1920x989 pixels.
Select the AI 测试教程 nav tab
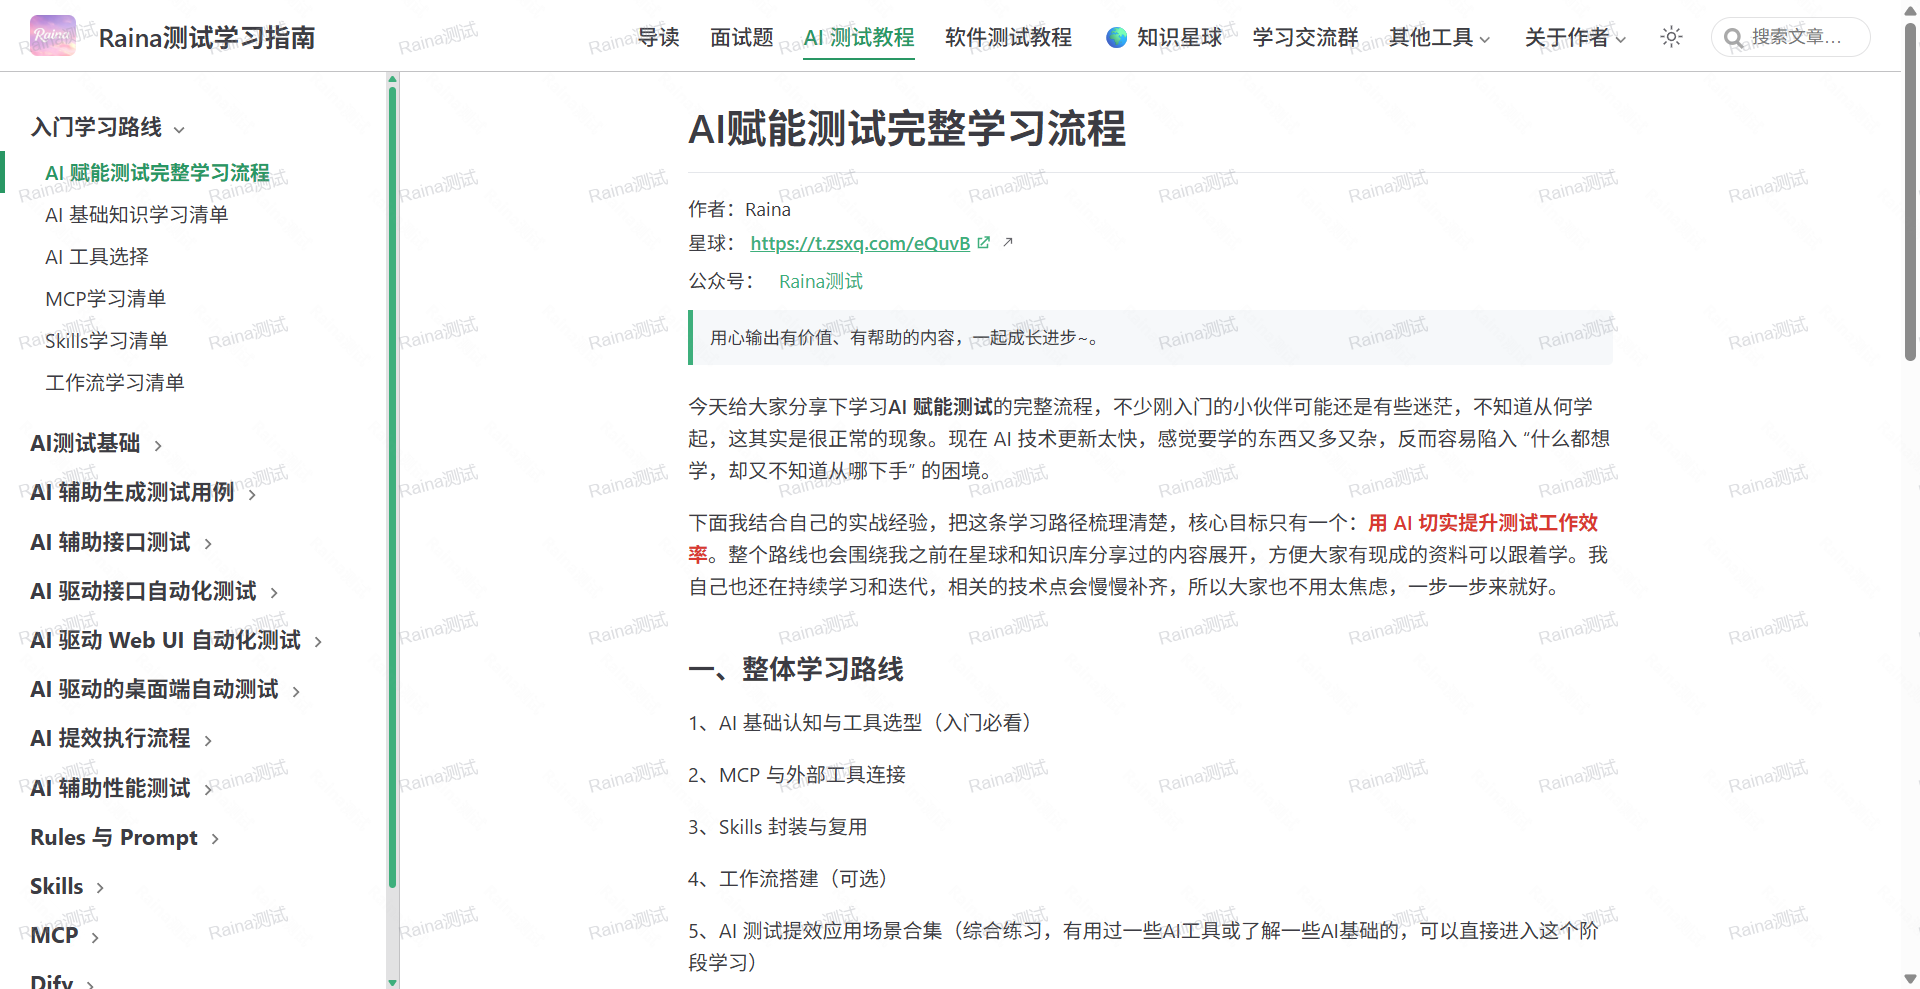pos(859,37)
